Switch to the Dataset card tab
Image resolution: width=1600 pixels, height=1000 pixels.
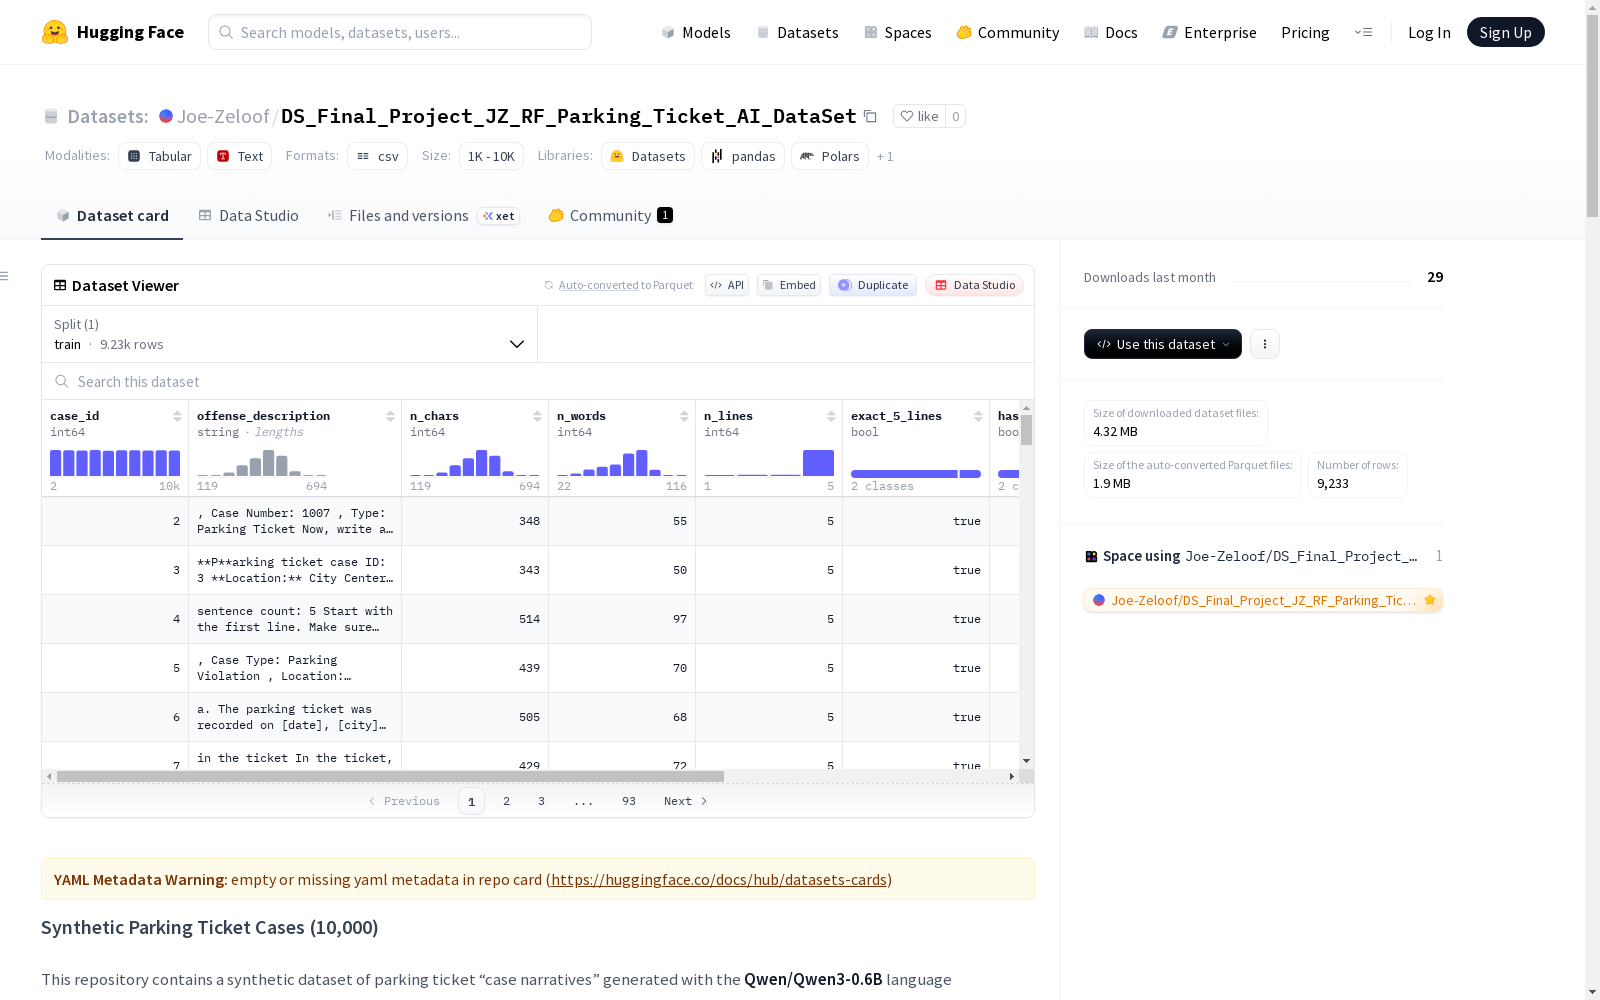click(x=112, y=216)
